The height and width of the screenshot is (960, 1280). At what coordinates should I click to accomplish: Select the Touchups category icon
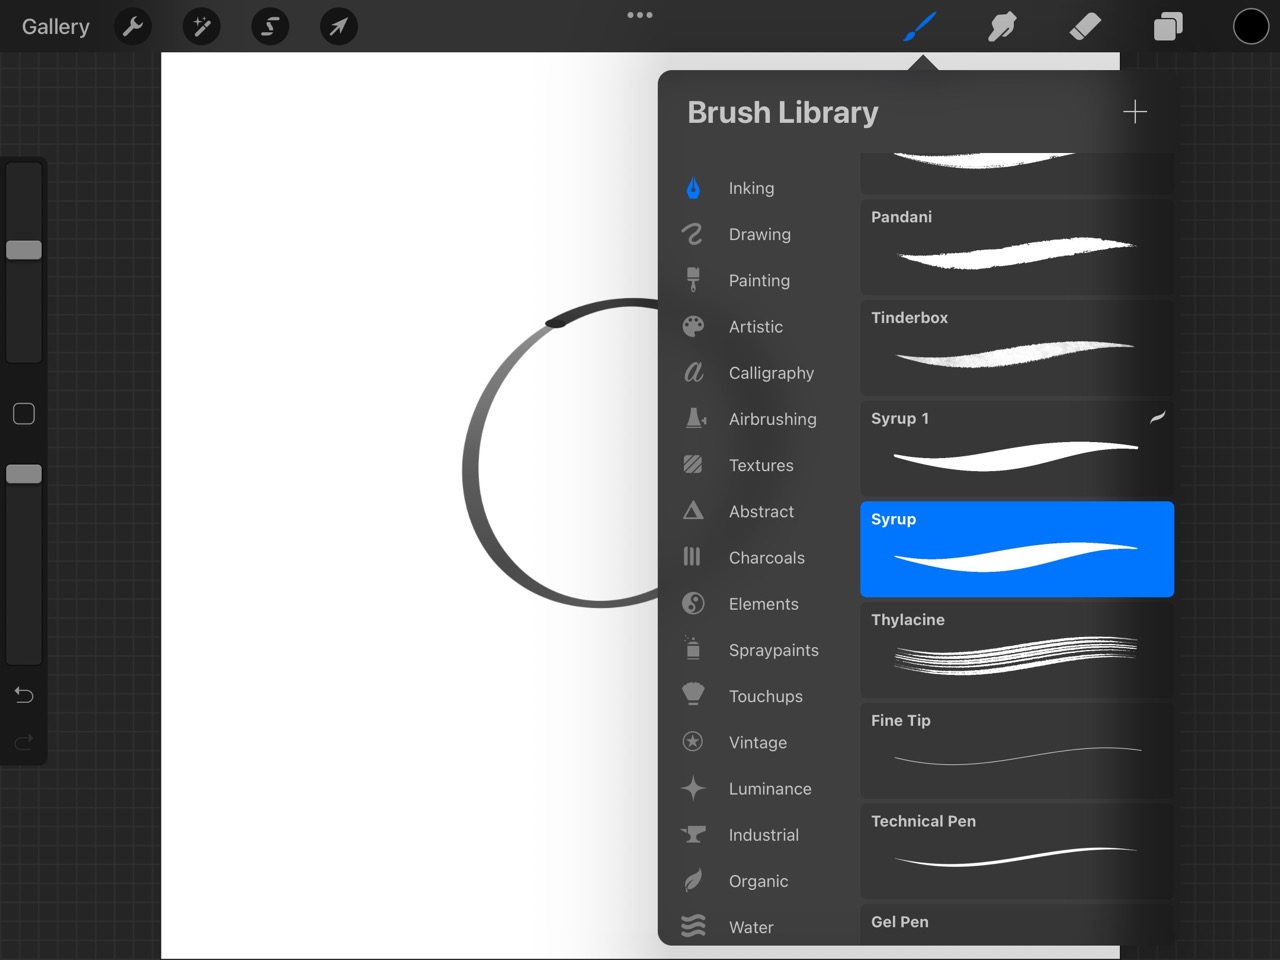coord(693,695)
